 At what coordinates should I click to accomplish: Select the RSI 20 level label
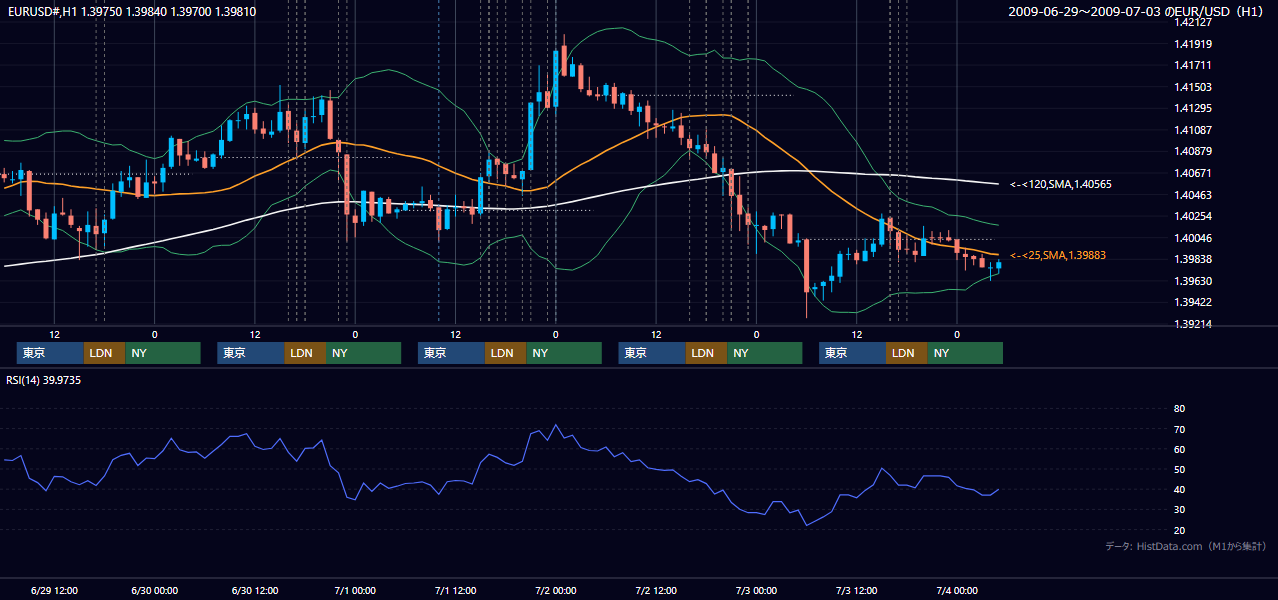click(1179, 529)
